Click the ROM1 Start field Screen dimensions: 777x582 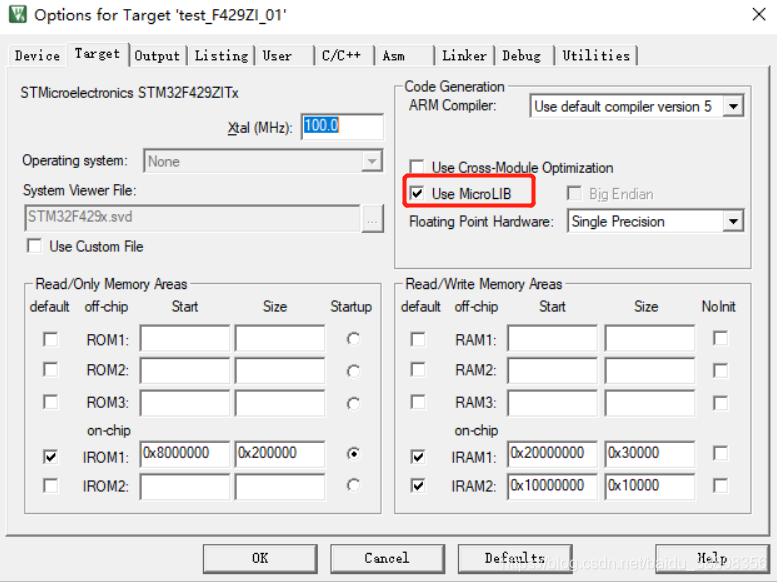[185, 339]
